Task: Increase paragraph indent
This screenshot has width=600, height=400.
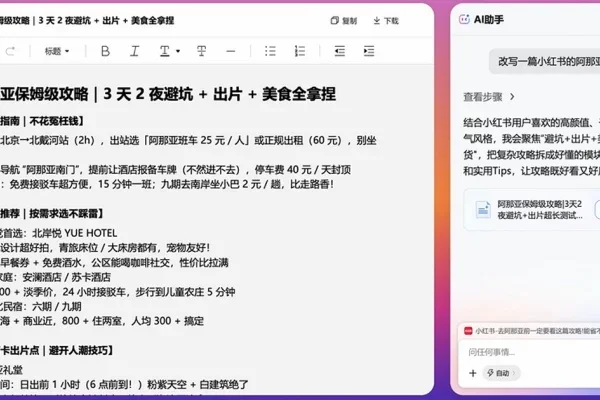Action: [369, 51]
